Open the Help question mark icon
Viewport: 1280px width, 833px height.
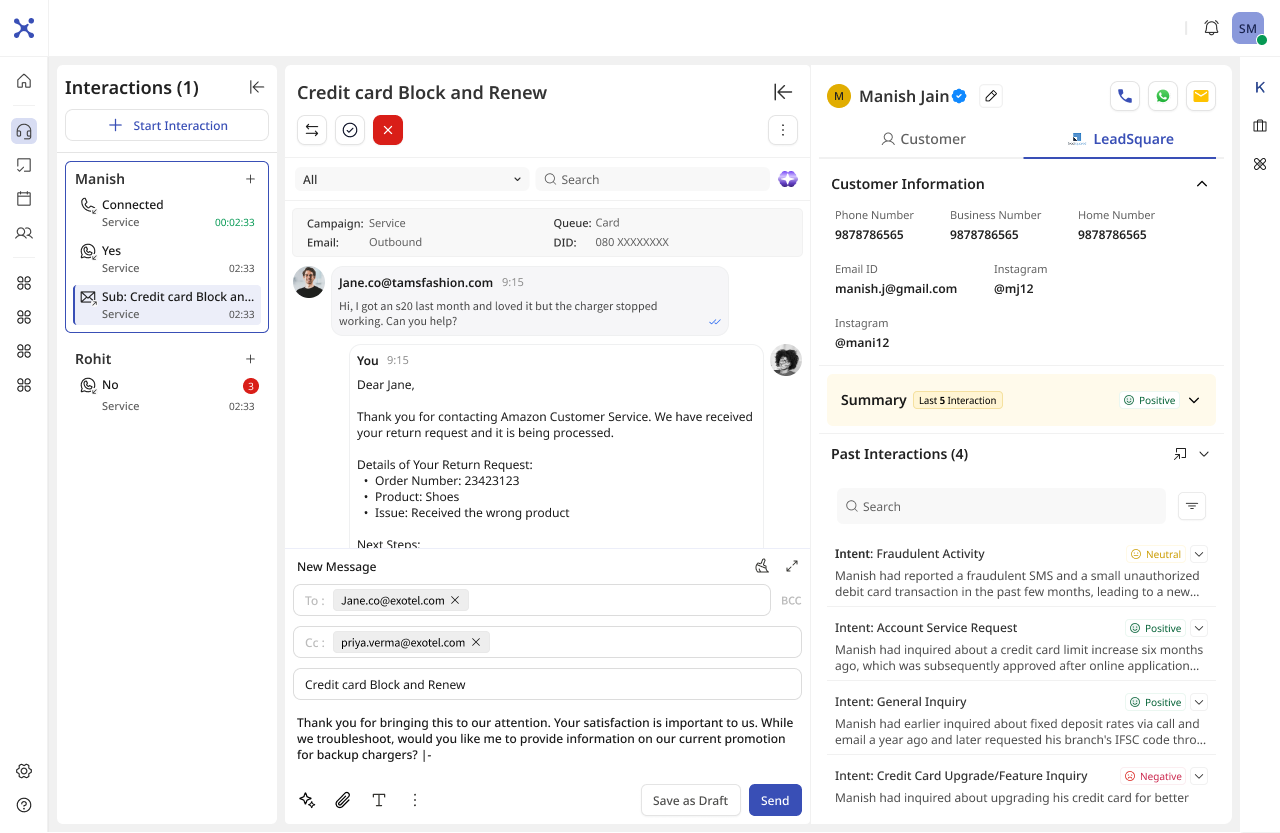tap(24, 805)
